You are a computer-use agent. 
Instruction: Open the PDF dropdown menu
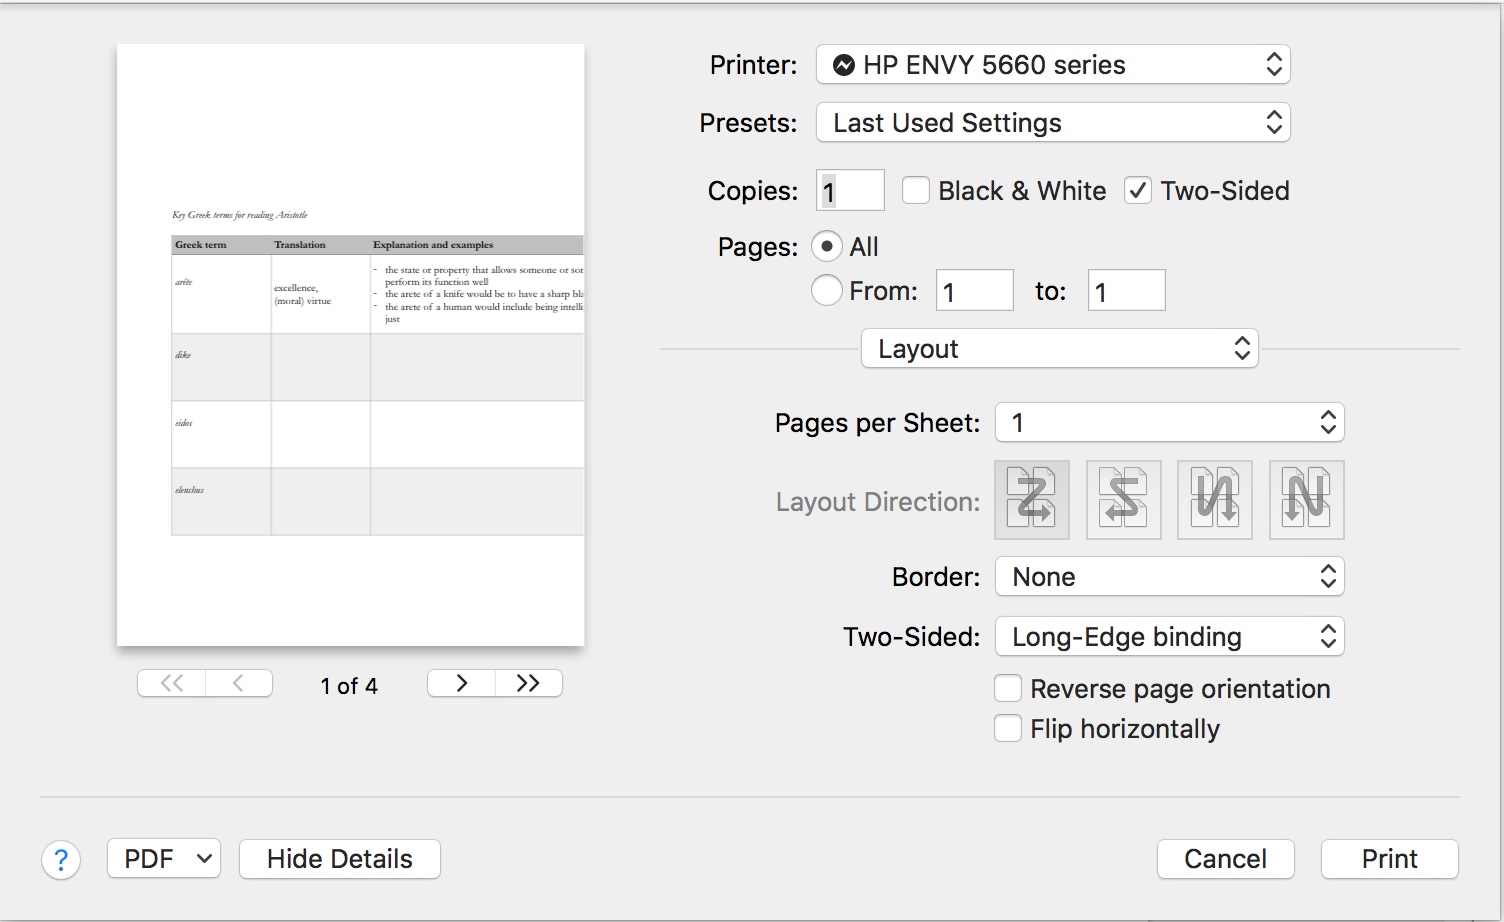pos(164,859)
